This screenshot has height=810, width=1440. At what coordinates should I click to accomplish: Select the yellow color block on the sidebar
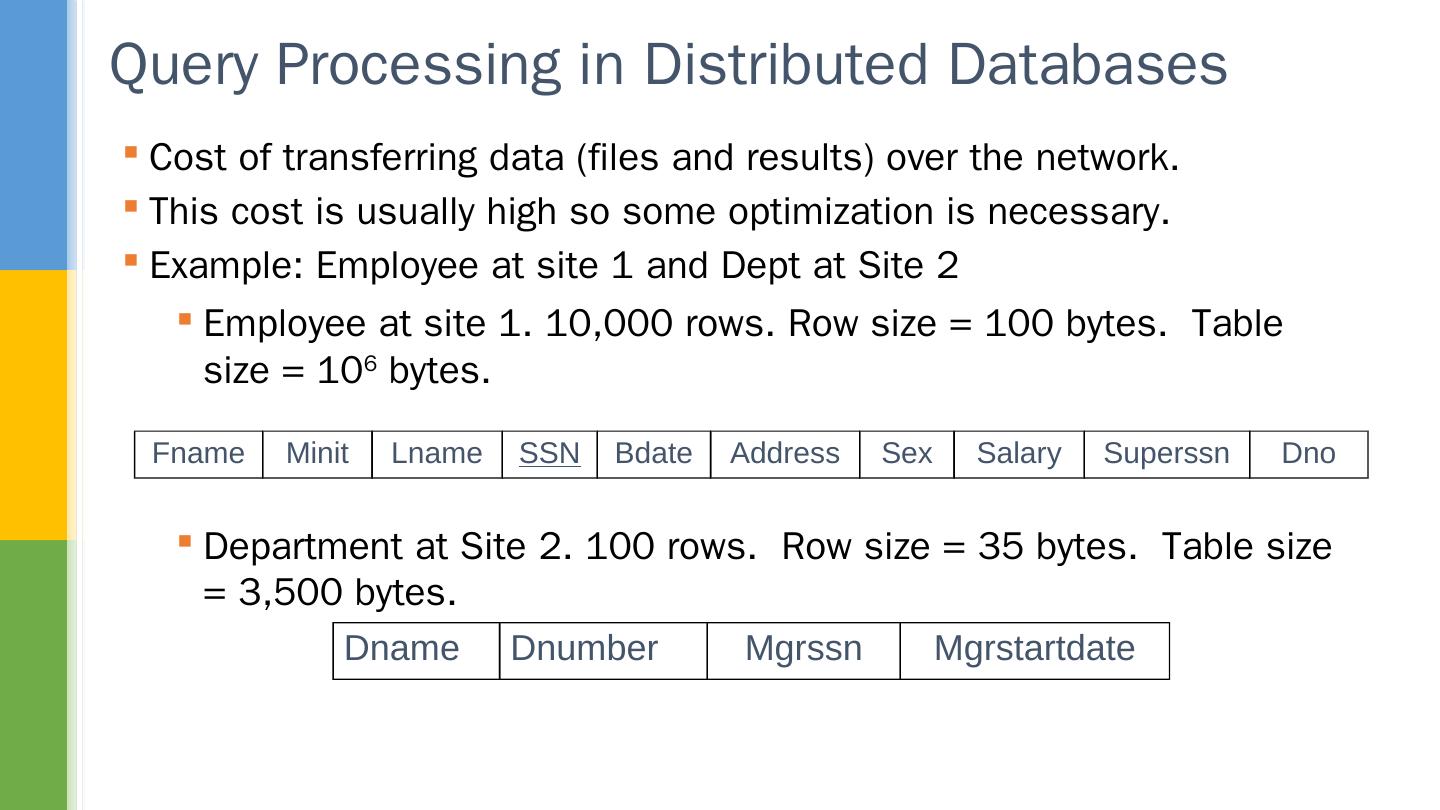[33, 405]
